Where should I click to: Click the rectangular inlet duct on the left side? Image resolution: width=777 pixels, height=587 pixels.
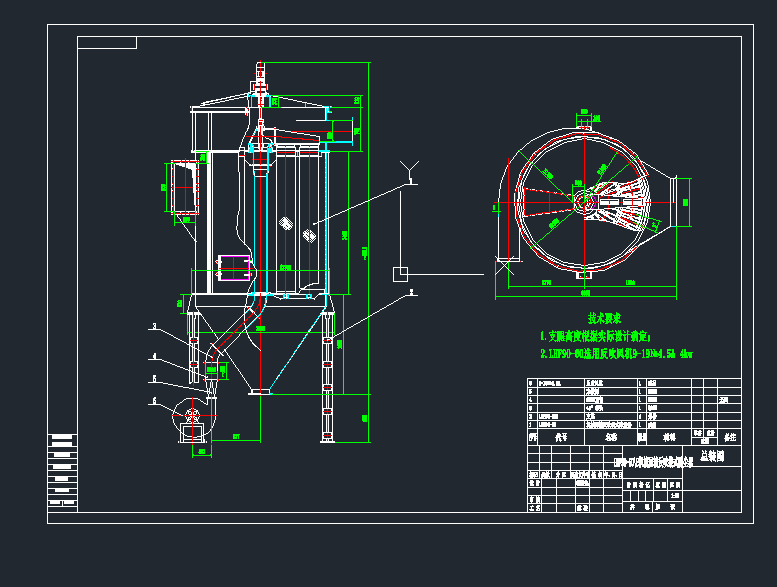click(183, 188)
